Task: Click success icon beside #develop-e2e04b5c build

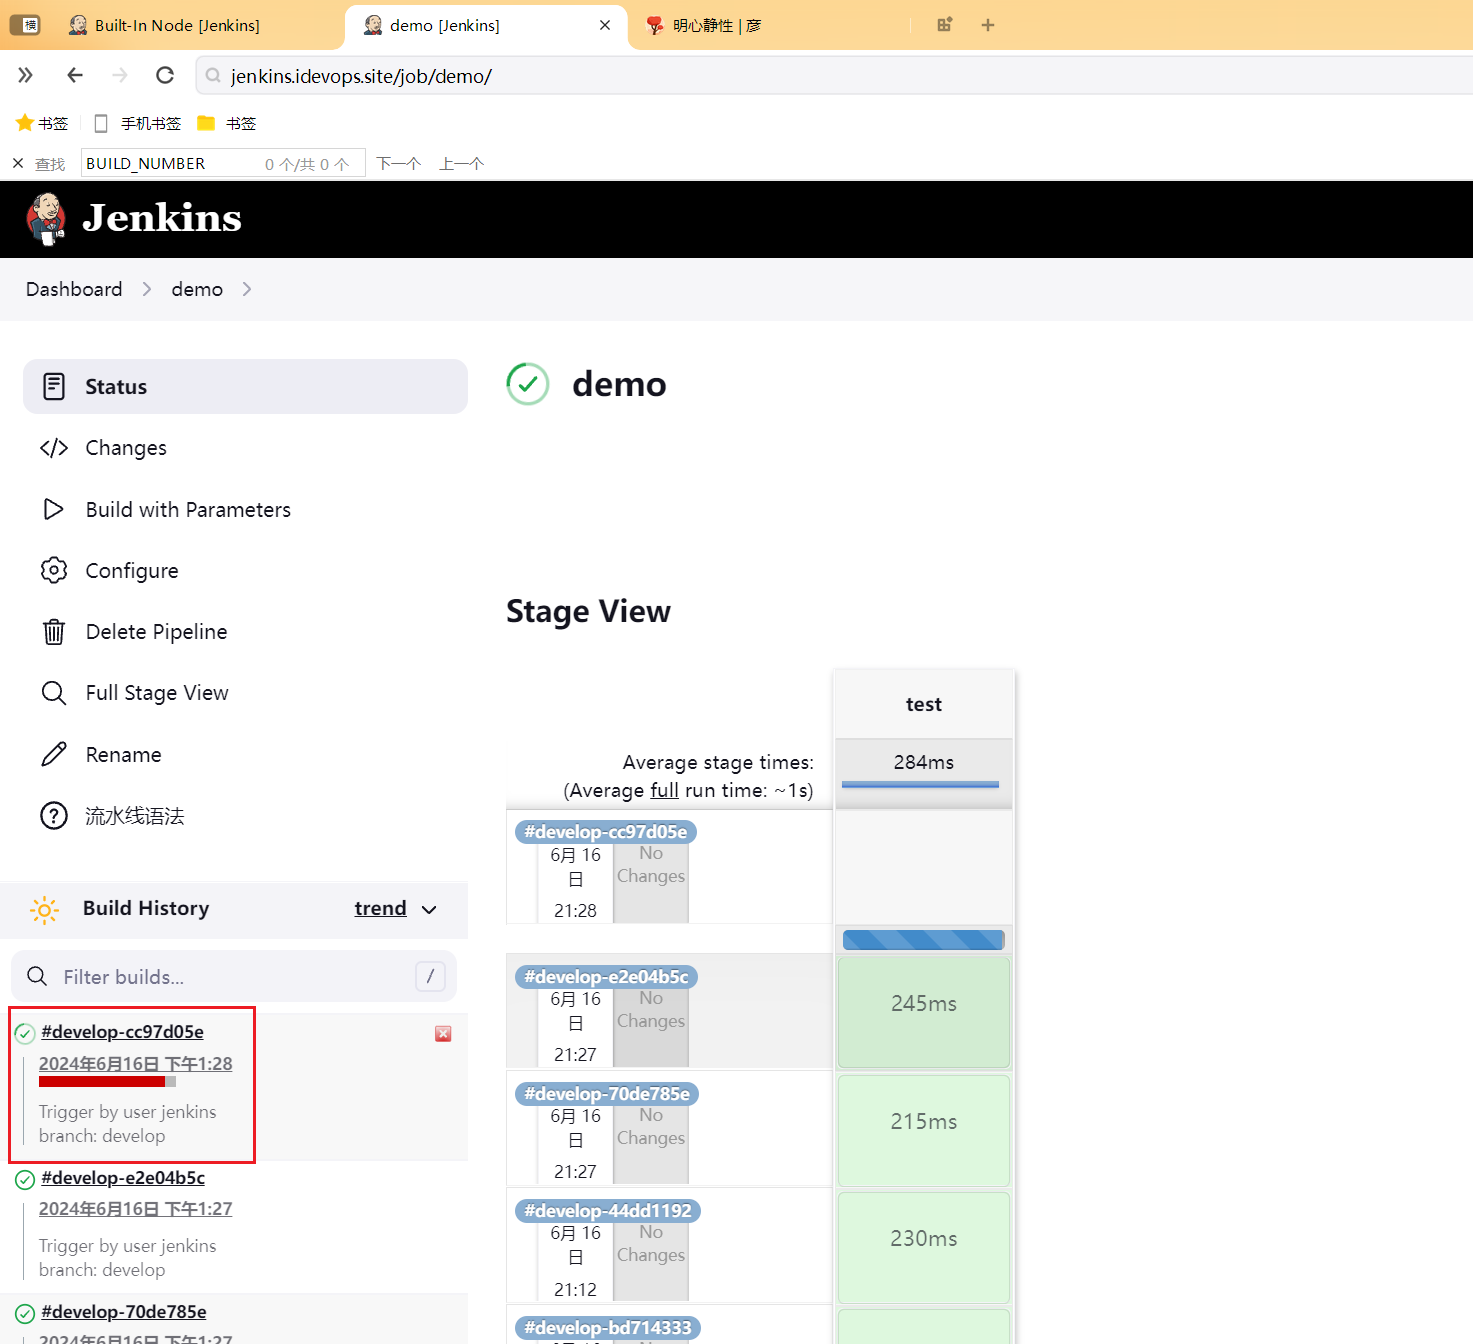Action: click(x=25, y=1179)
